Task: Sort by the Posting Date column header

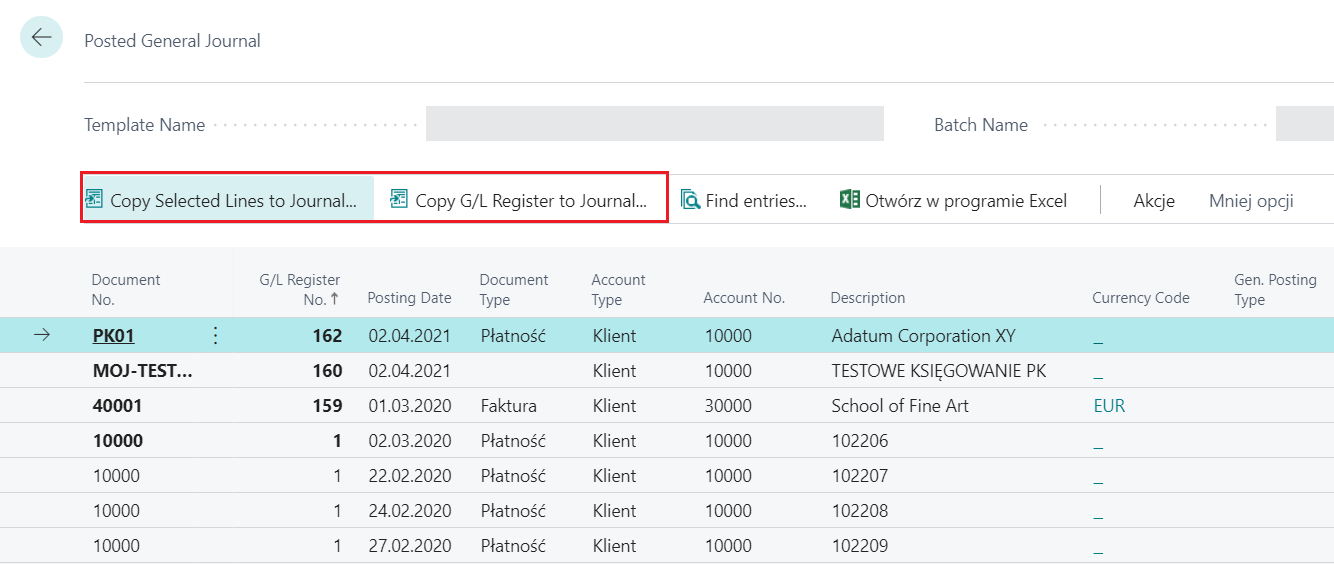Action: (x=409, y=298)
